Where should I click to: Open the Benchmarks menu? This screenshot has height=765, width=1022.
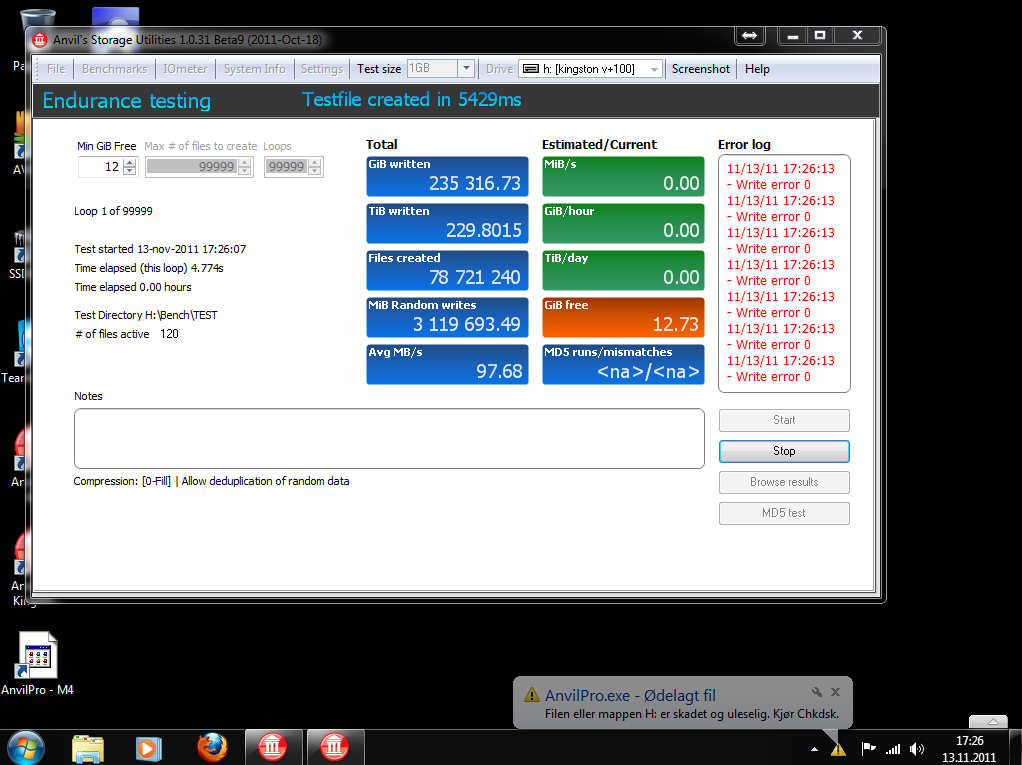(x=115, y=69)
